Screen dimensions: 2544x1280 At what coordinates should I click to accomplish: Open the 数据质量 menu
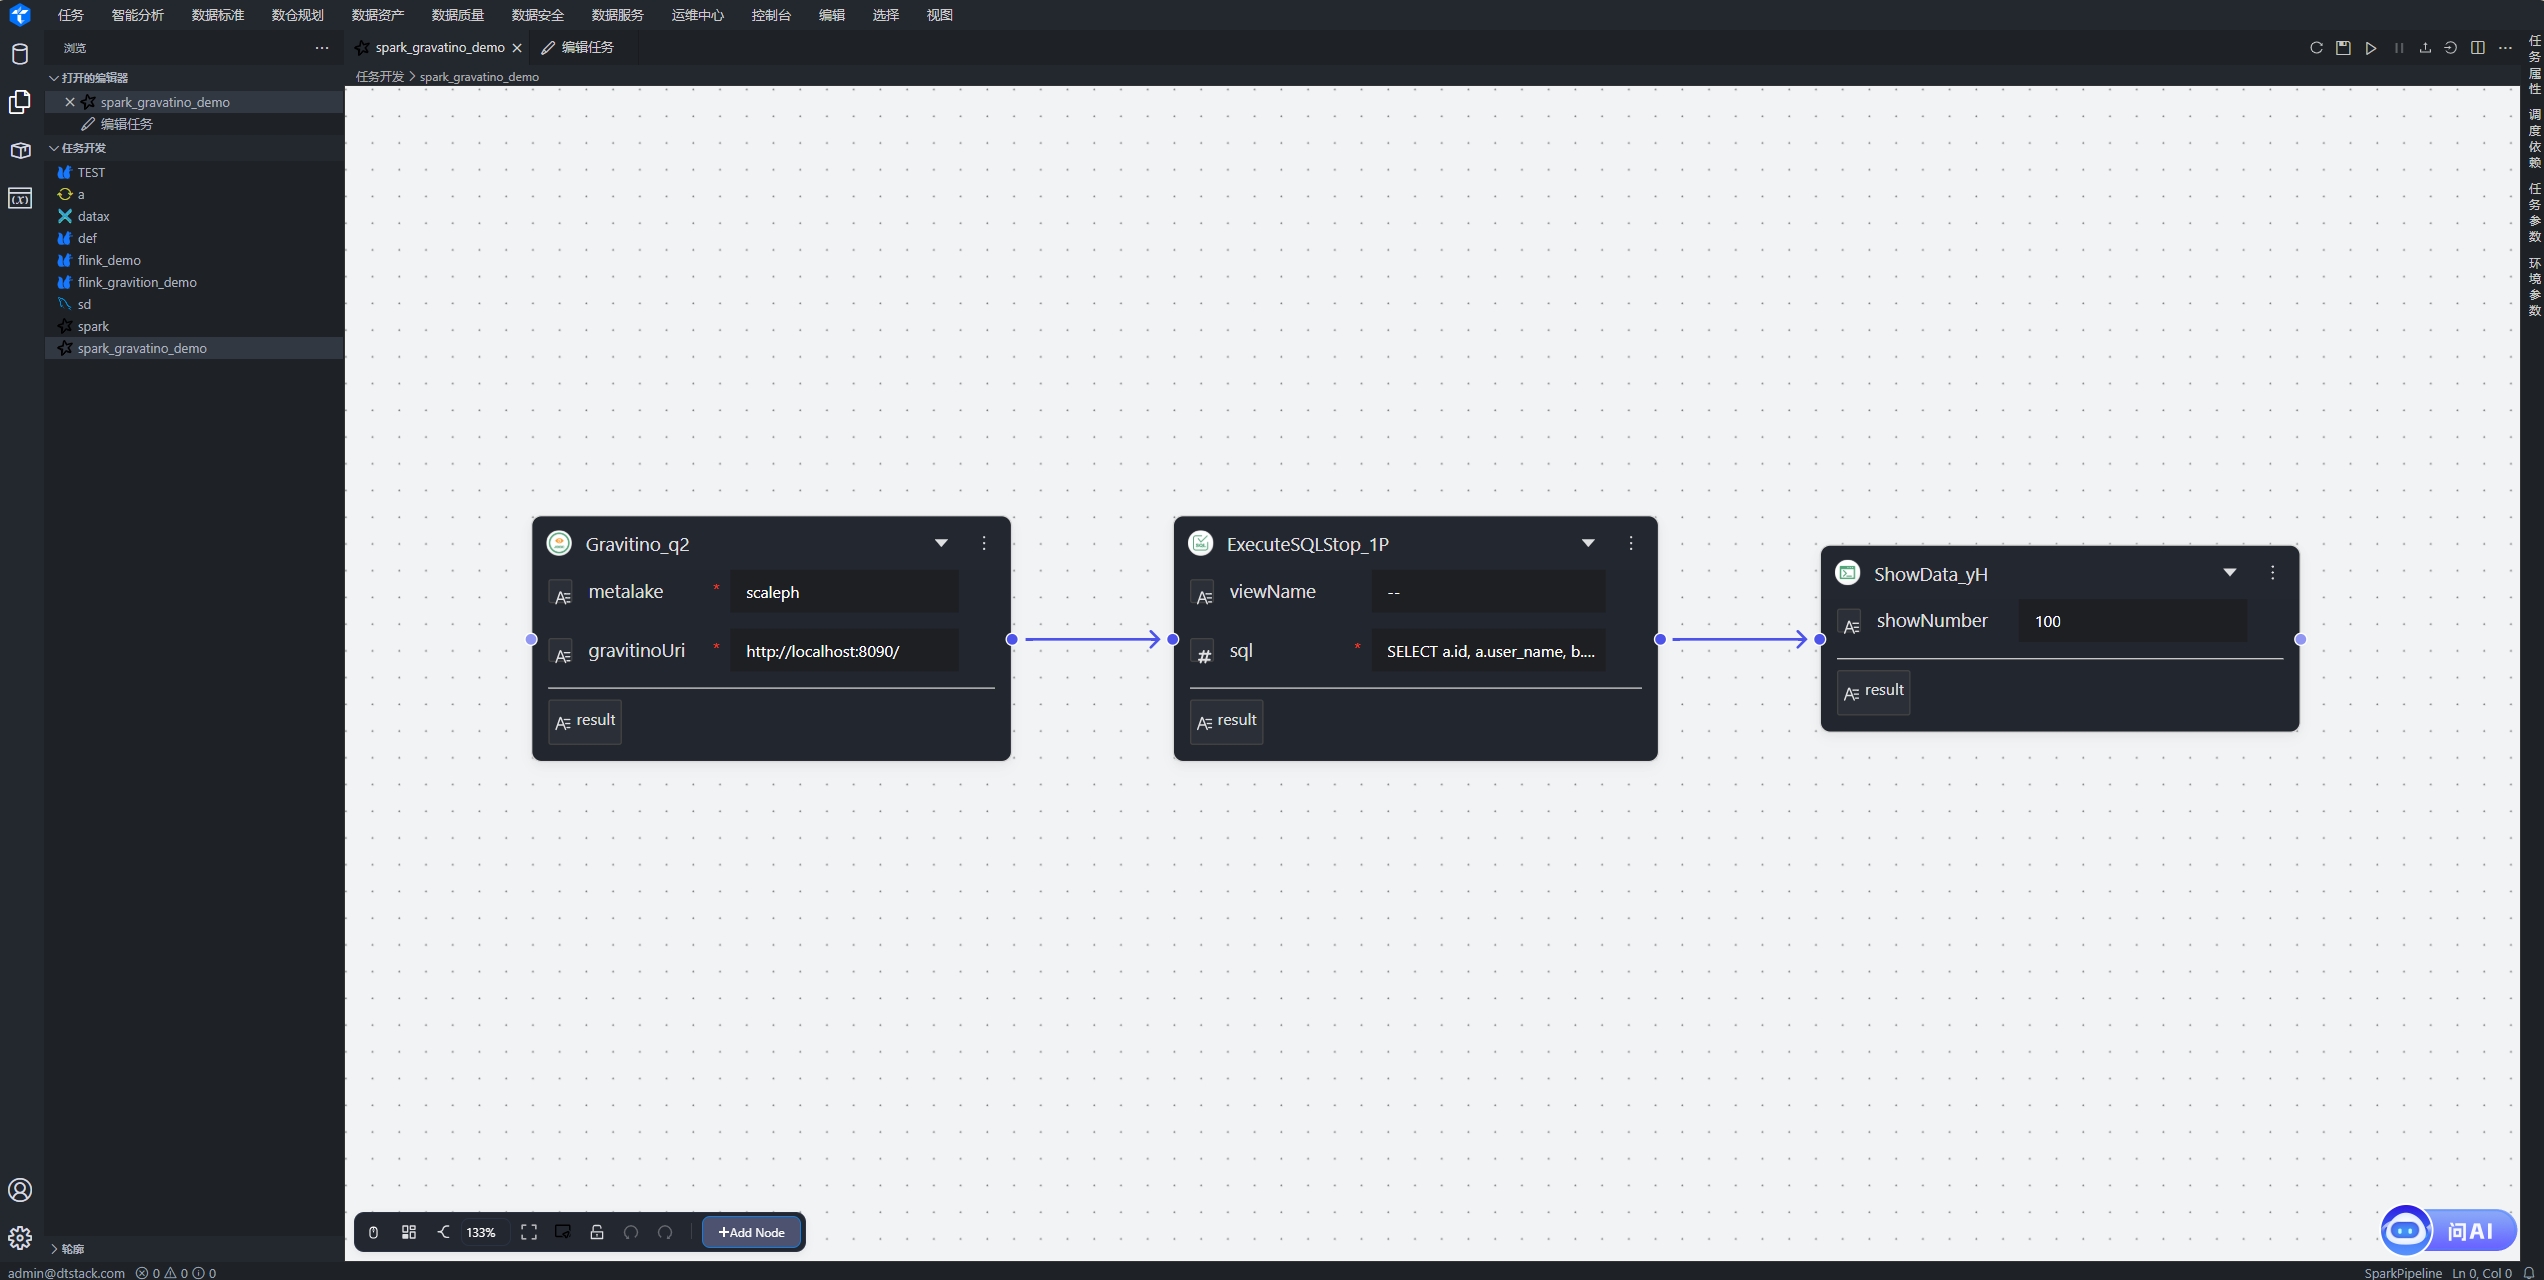tap(457, 15)
